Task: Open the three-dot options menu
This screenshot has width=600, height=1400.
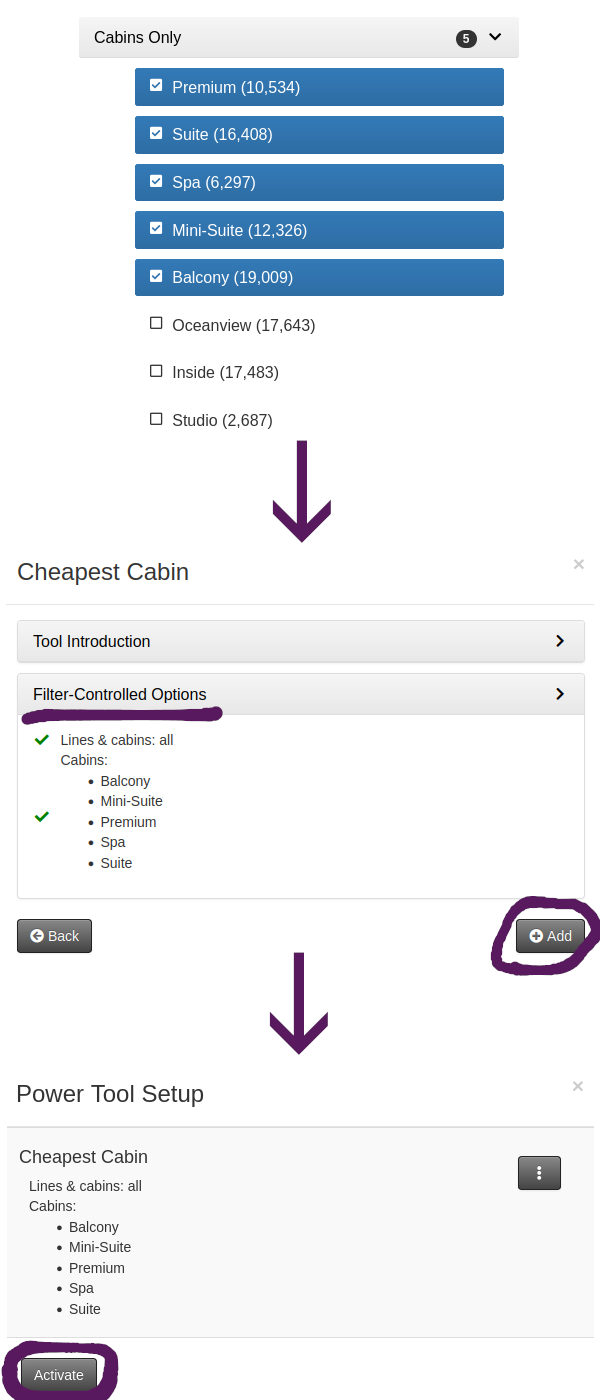Action: pos(539,1173)
